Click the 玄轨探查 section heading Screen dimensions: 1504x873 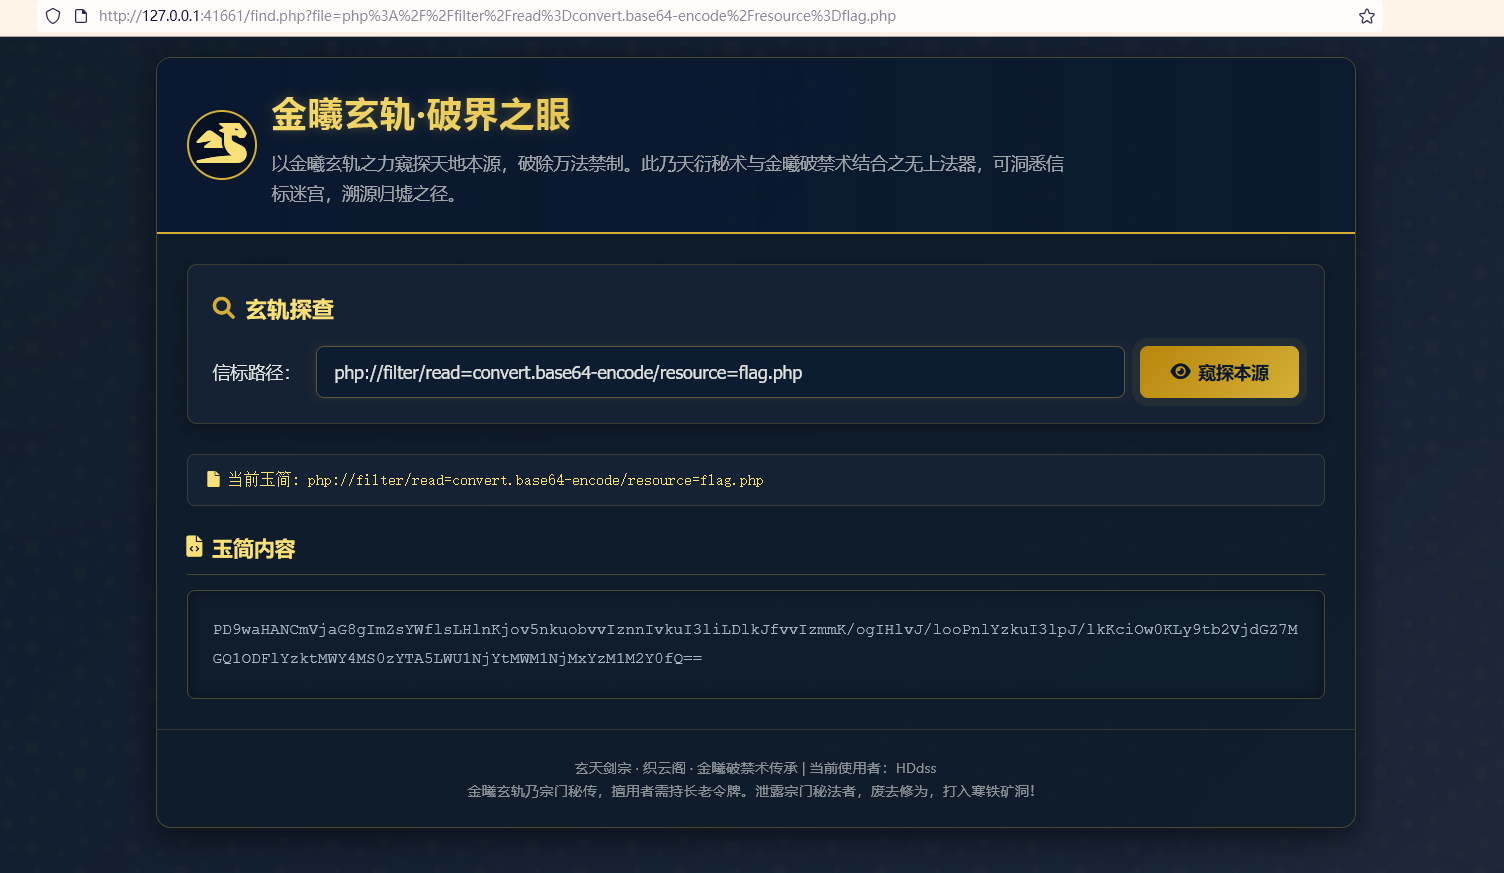click(290, 310)
